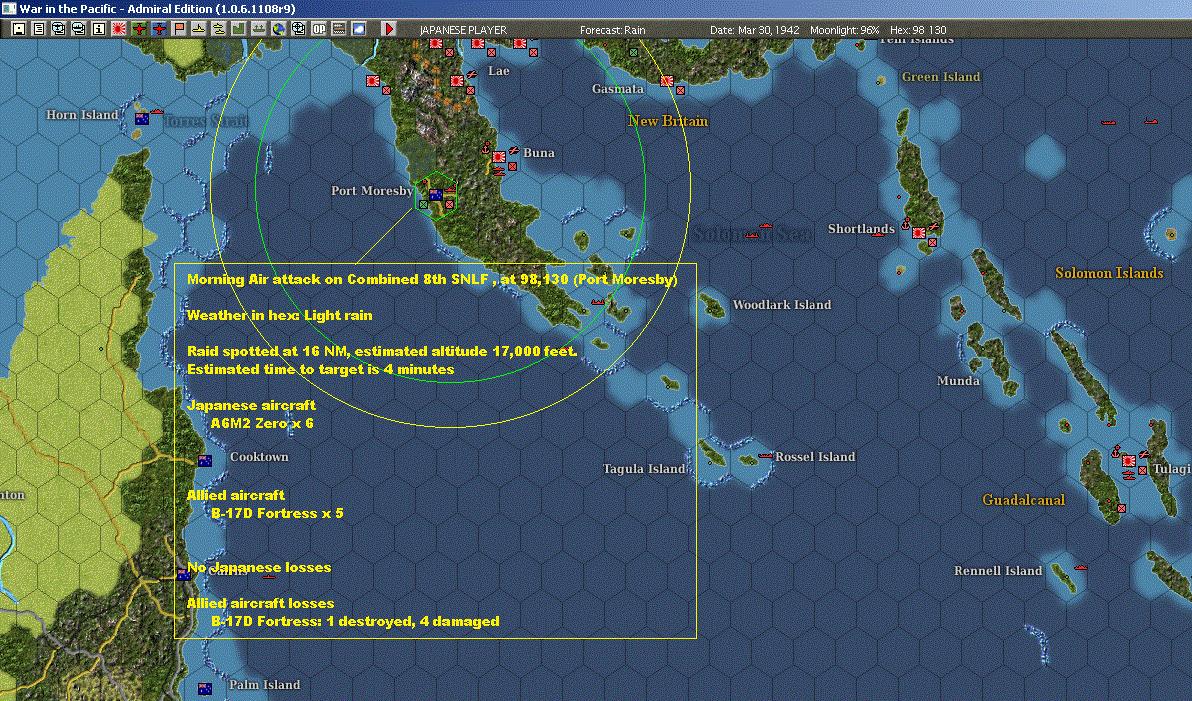Select the Australian flag at Horn Island
Screen dimensions: 1192x701
[x=141, y=119]
